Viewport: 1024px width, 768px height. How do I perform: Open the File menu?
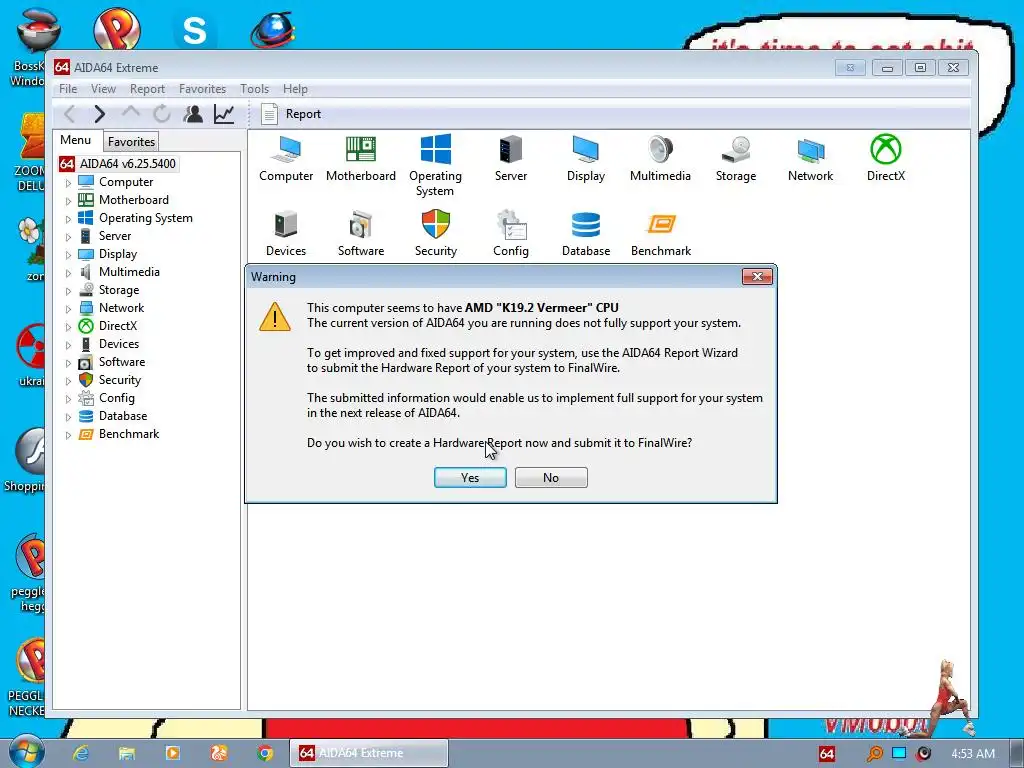68,89
